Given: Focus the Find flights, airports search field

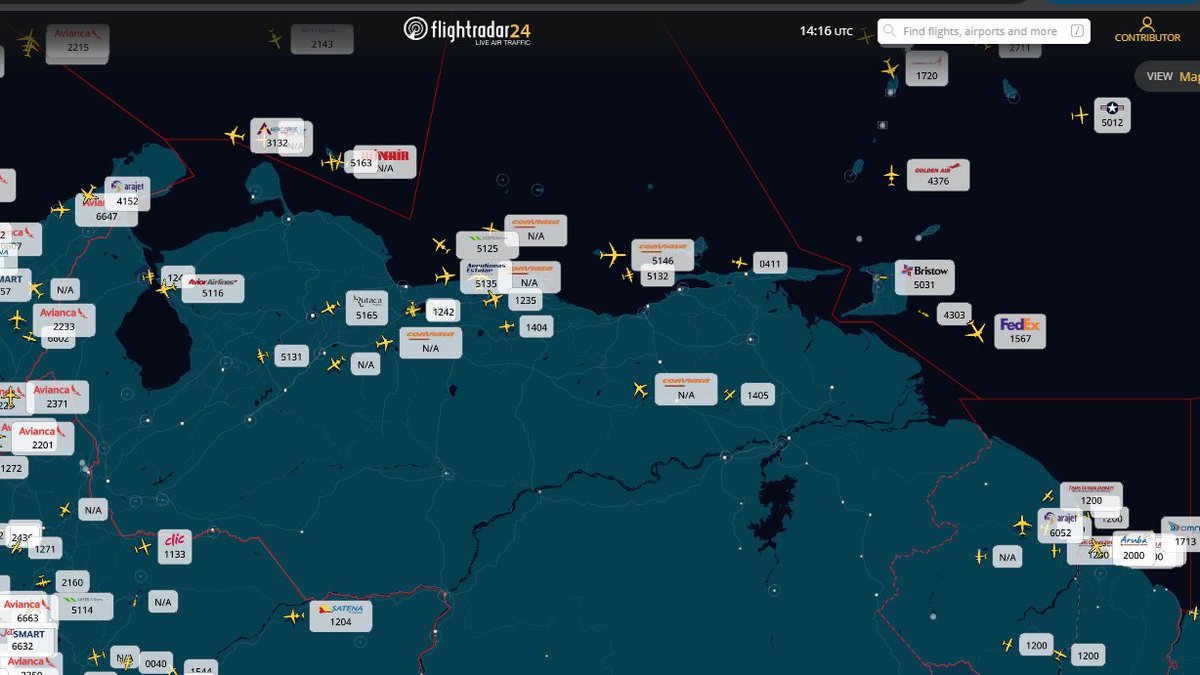Looking at the screenshot, I should pos(984,31).
